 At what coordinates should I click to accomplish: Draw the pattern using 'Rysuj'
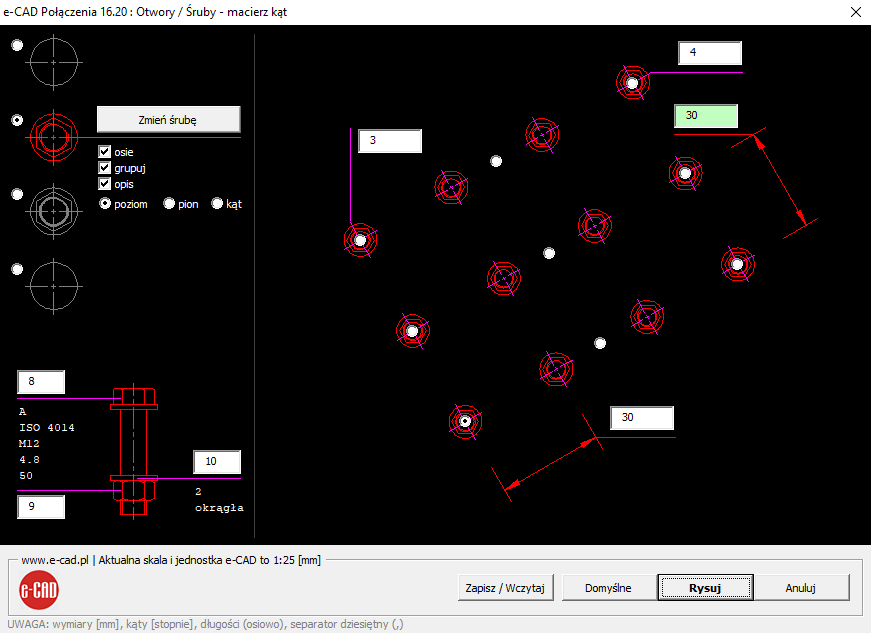[705, 587]
